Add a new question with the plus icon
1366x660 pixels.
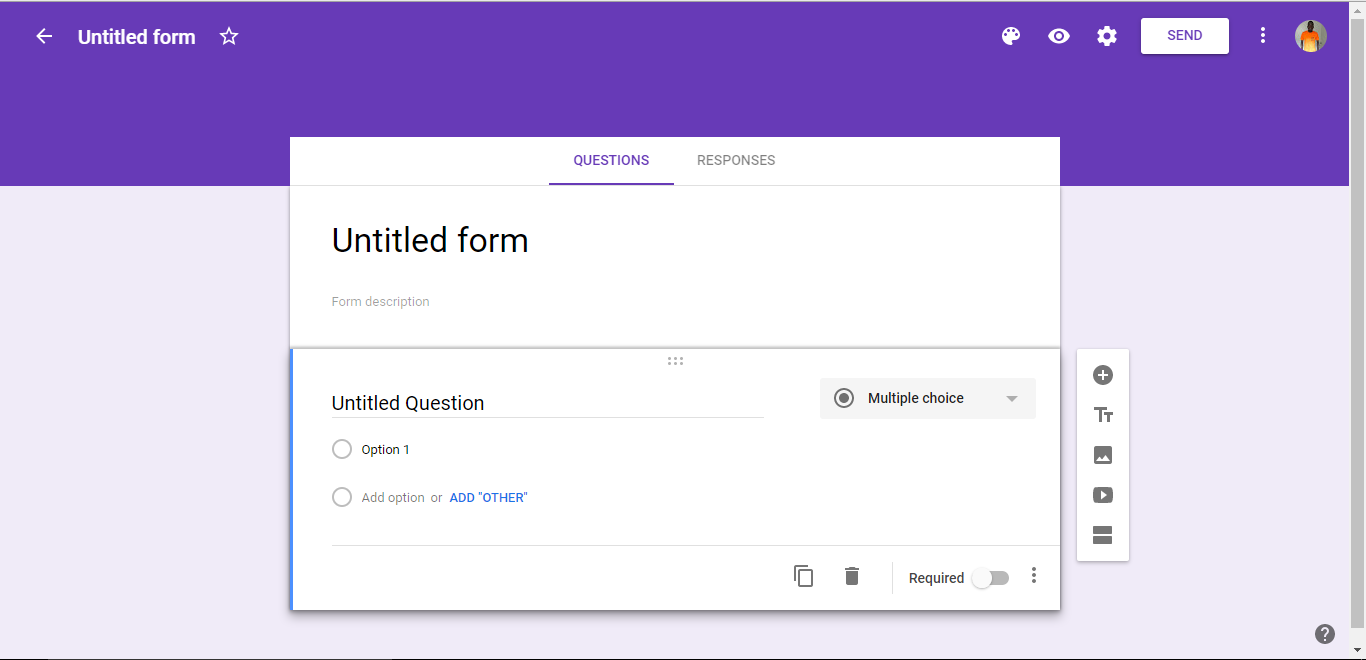[1103, 375]
